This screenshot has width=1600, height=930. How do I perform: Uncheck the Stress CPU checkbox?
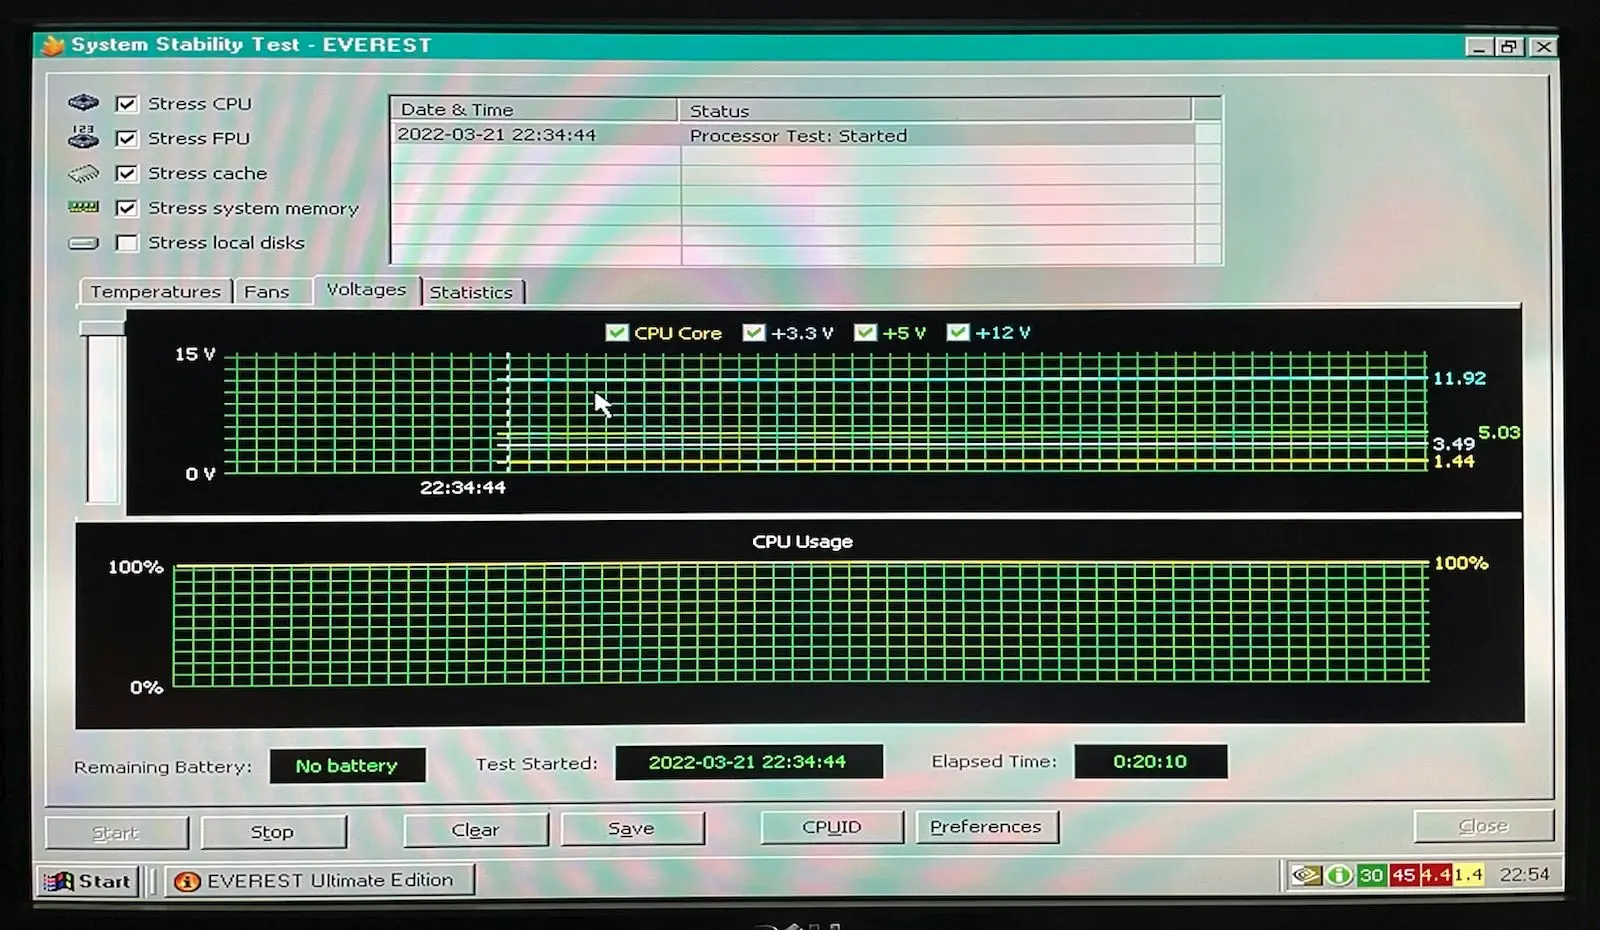coord(126,104)
